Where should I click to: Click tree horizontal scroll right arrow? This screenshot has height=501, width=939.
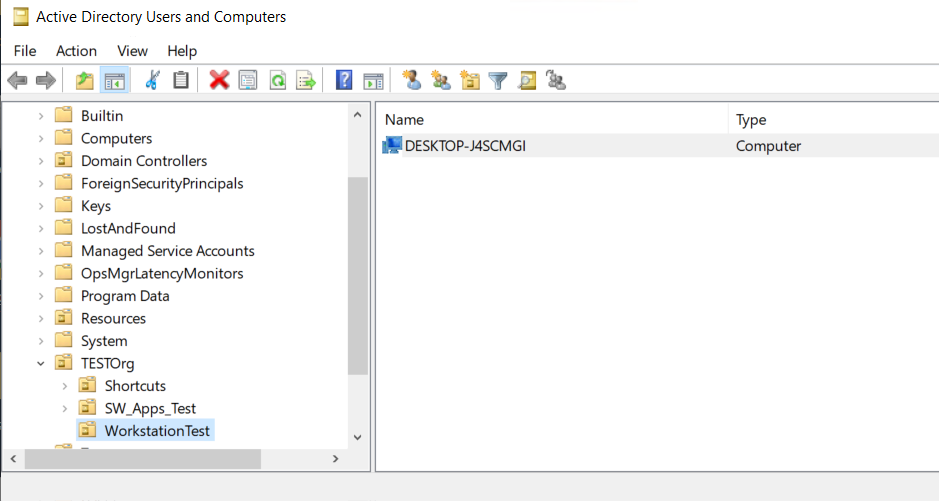(x=335, y=459)
